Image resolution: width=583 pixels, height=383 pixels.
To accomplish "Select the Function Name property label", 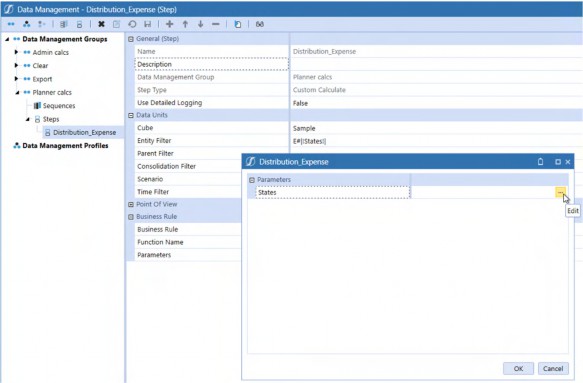I will coord(160,242).
